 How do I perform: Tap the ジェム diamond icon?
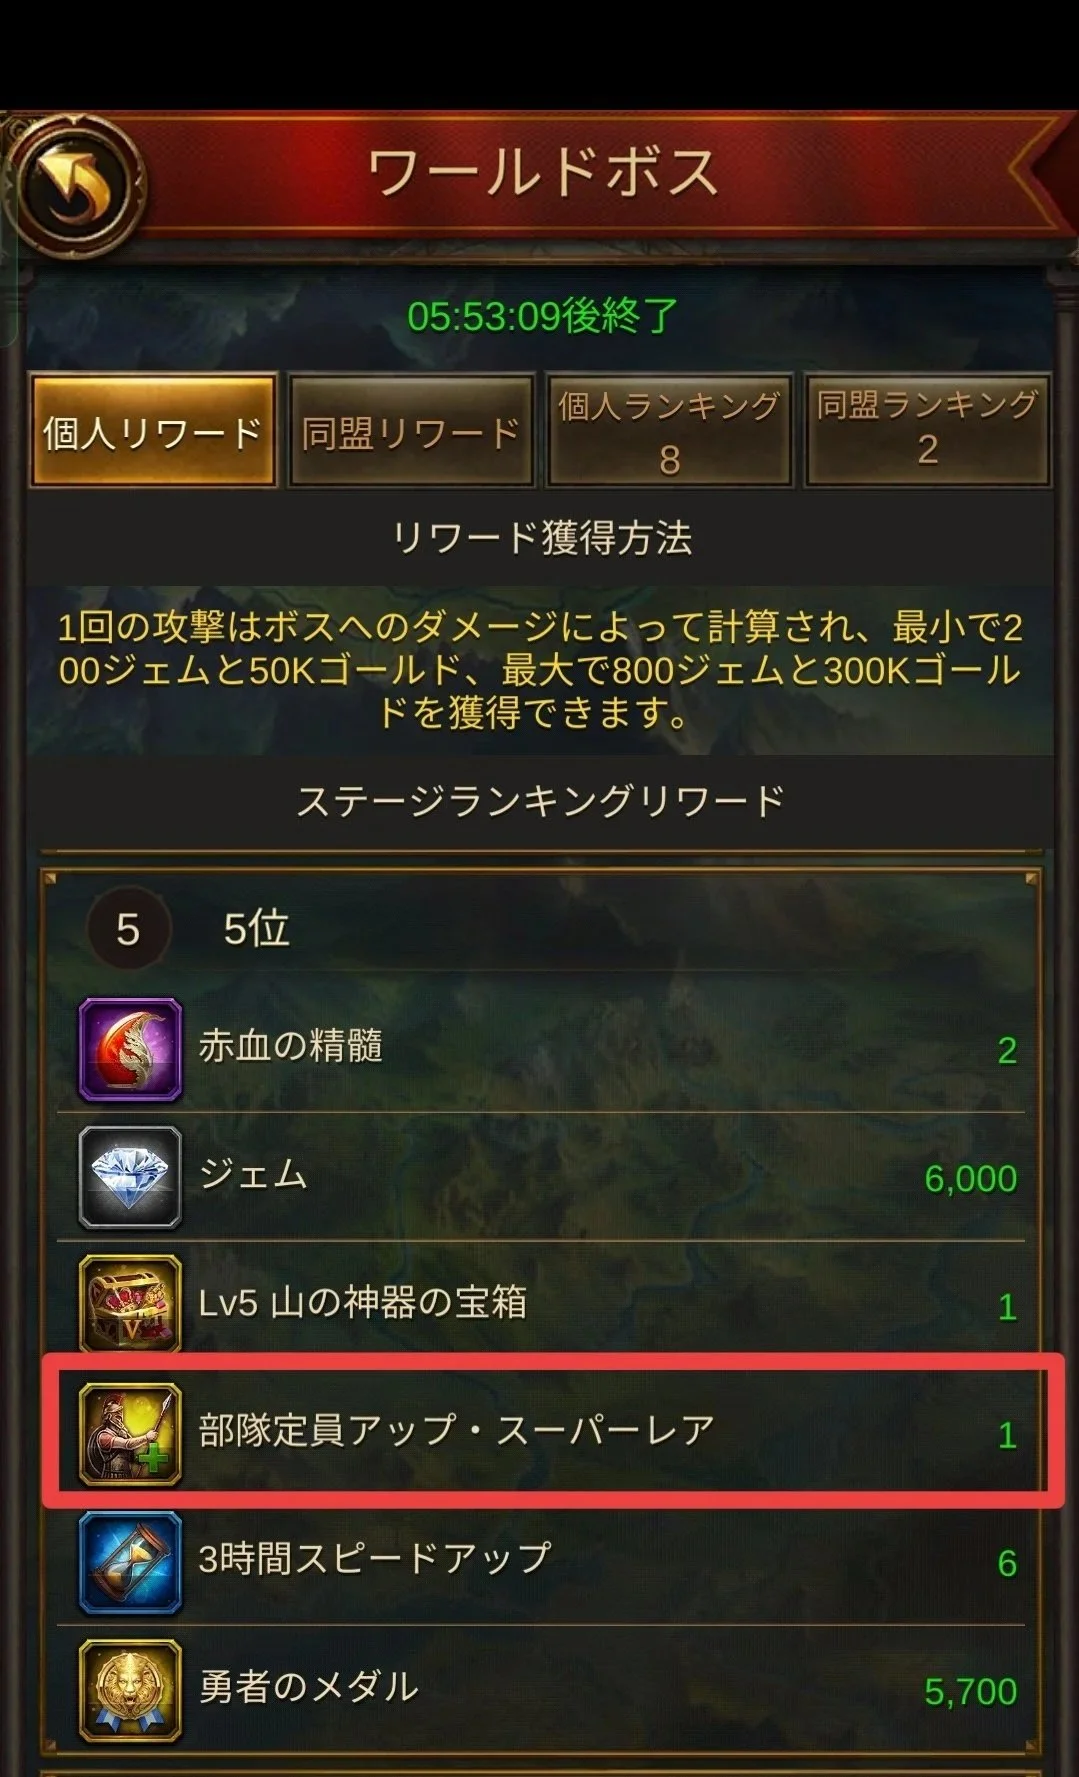[130, 1177]
